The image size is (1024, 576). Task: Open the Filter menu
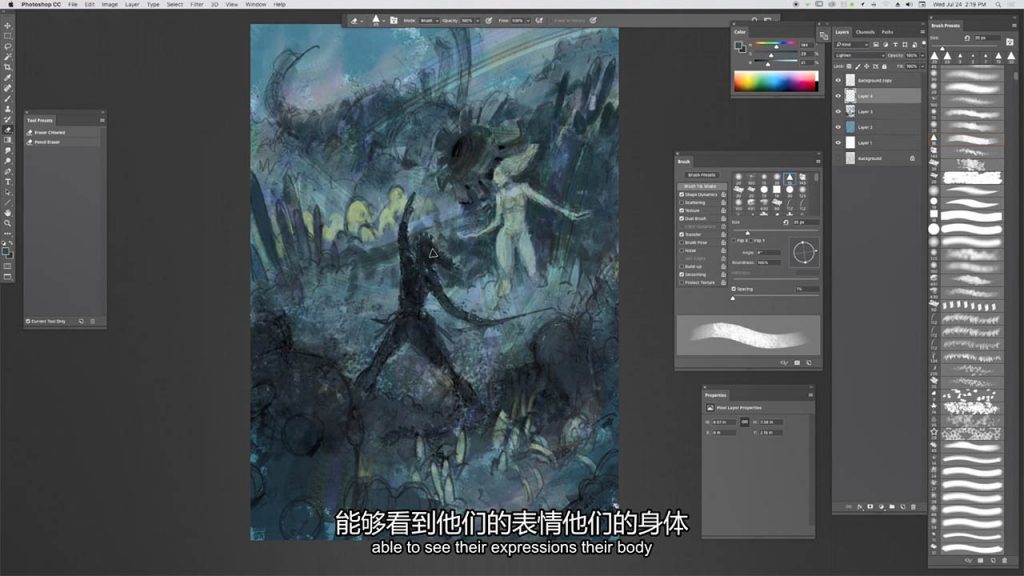[x=197, y=5]
